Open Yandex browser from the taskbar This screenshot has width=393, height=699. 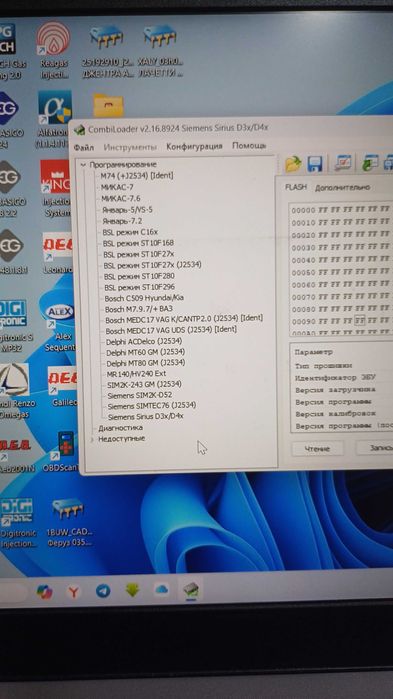coord(74,592)
